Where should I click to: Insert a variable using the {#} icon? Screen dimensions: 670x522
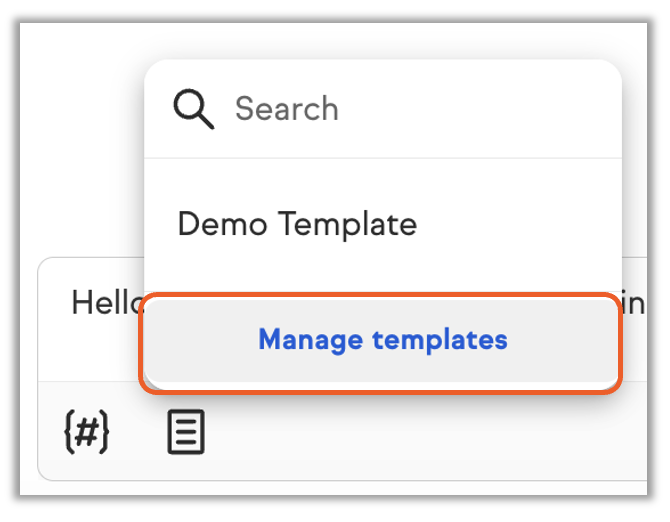[86, 433]
